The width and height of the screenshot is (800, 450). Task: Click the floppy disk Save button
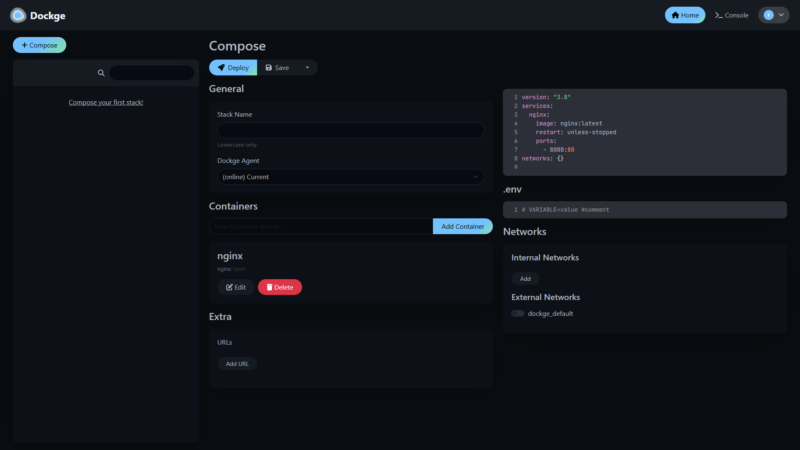click(277, 67)
